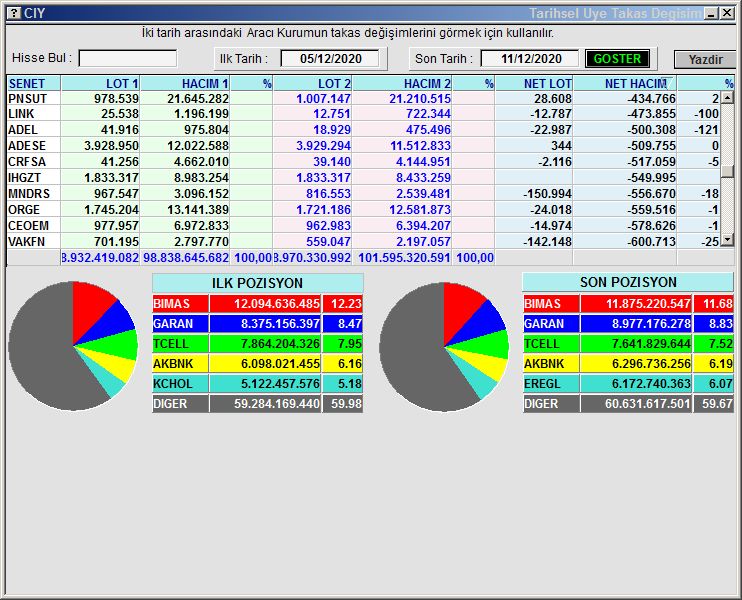Click percent 59.98 in ILK POZISYON
Screen dimensions: 742x600
coord(343,404)
